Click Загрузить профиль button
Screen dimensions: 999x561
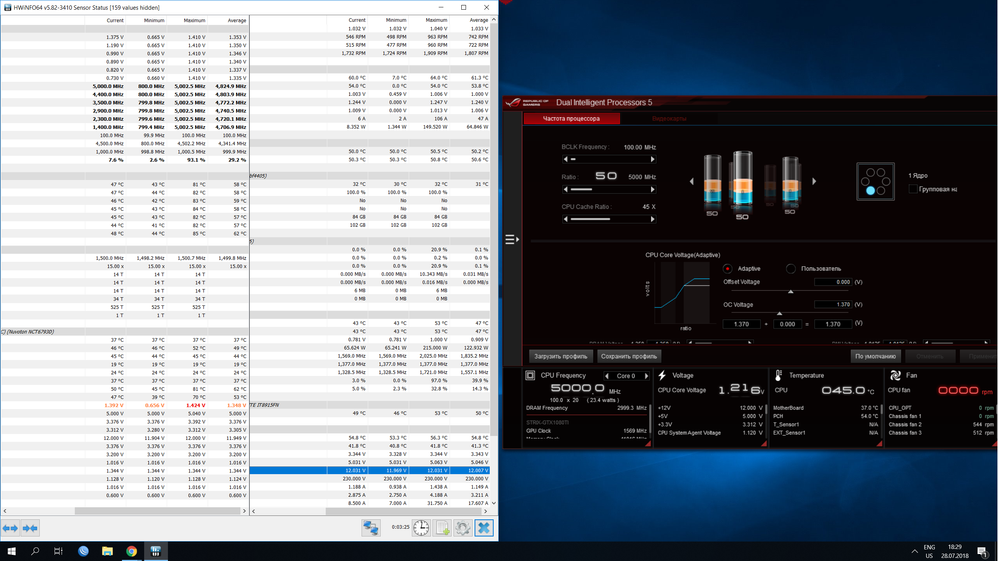tap(561, 357)
